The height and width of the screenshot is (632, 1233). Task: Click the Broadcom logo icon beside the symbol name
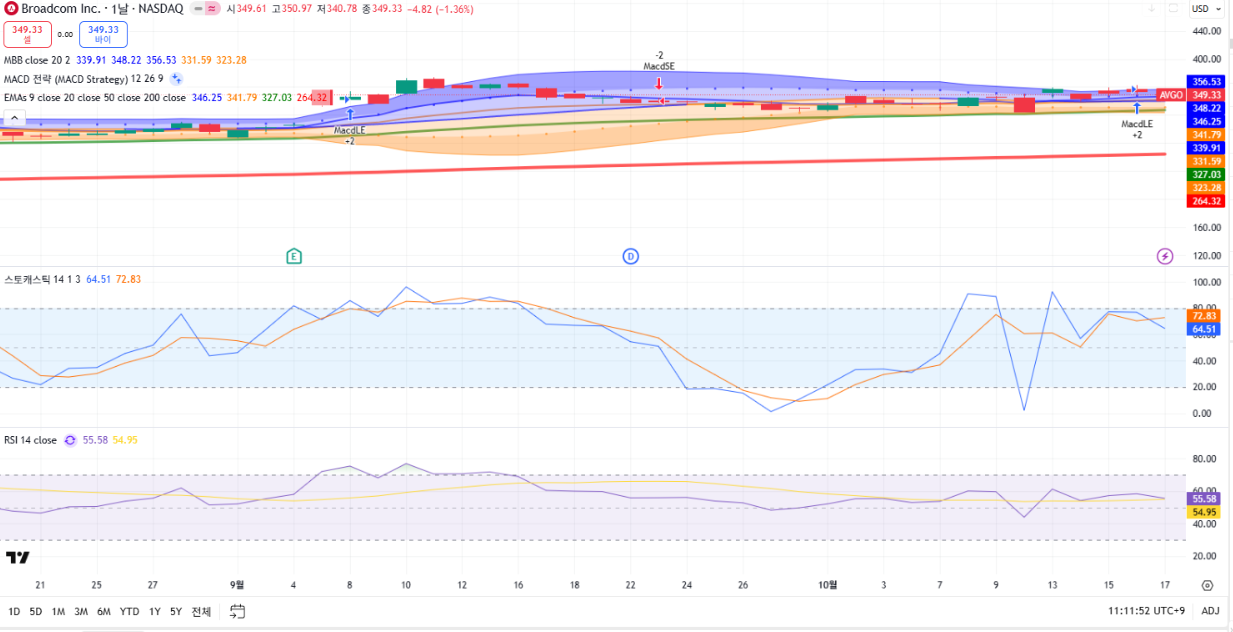(x=11, y=8)
